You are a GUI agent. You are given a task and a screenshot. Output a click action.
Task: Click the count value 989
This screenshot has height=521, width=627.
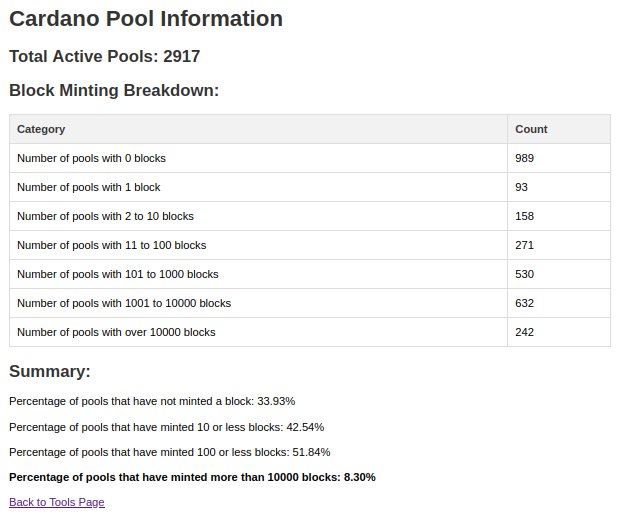(x=525, y=158)
